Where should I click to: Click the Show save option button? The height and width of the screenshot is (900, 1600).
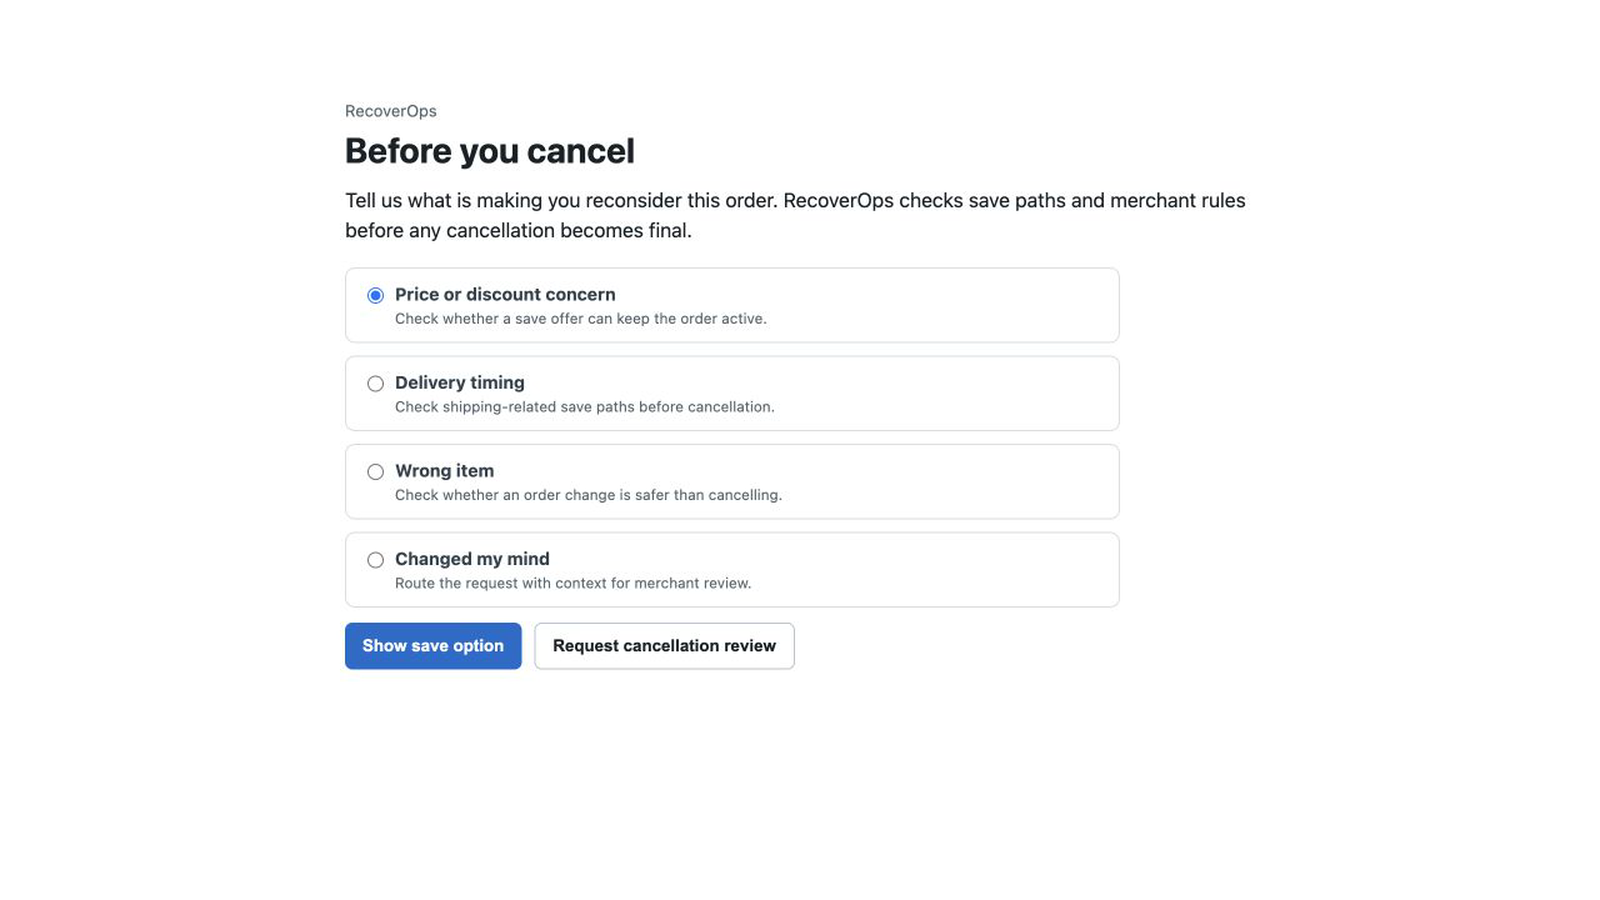coord(433,646)
